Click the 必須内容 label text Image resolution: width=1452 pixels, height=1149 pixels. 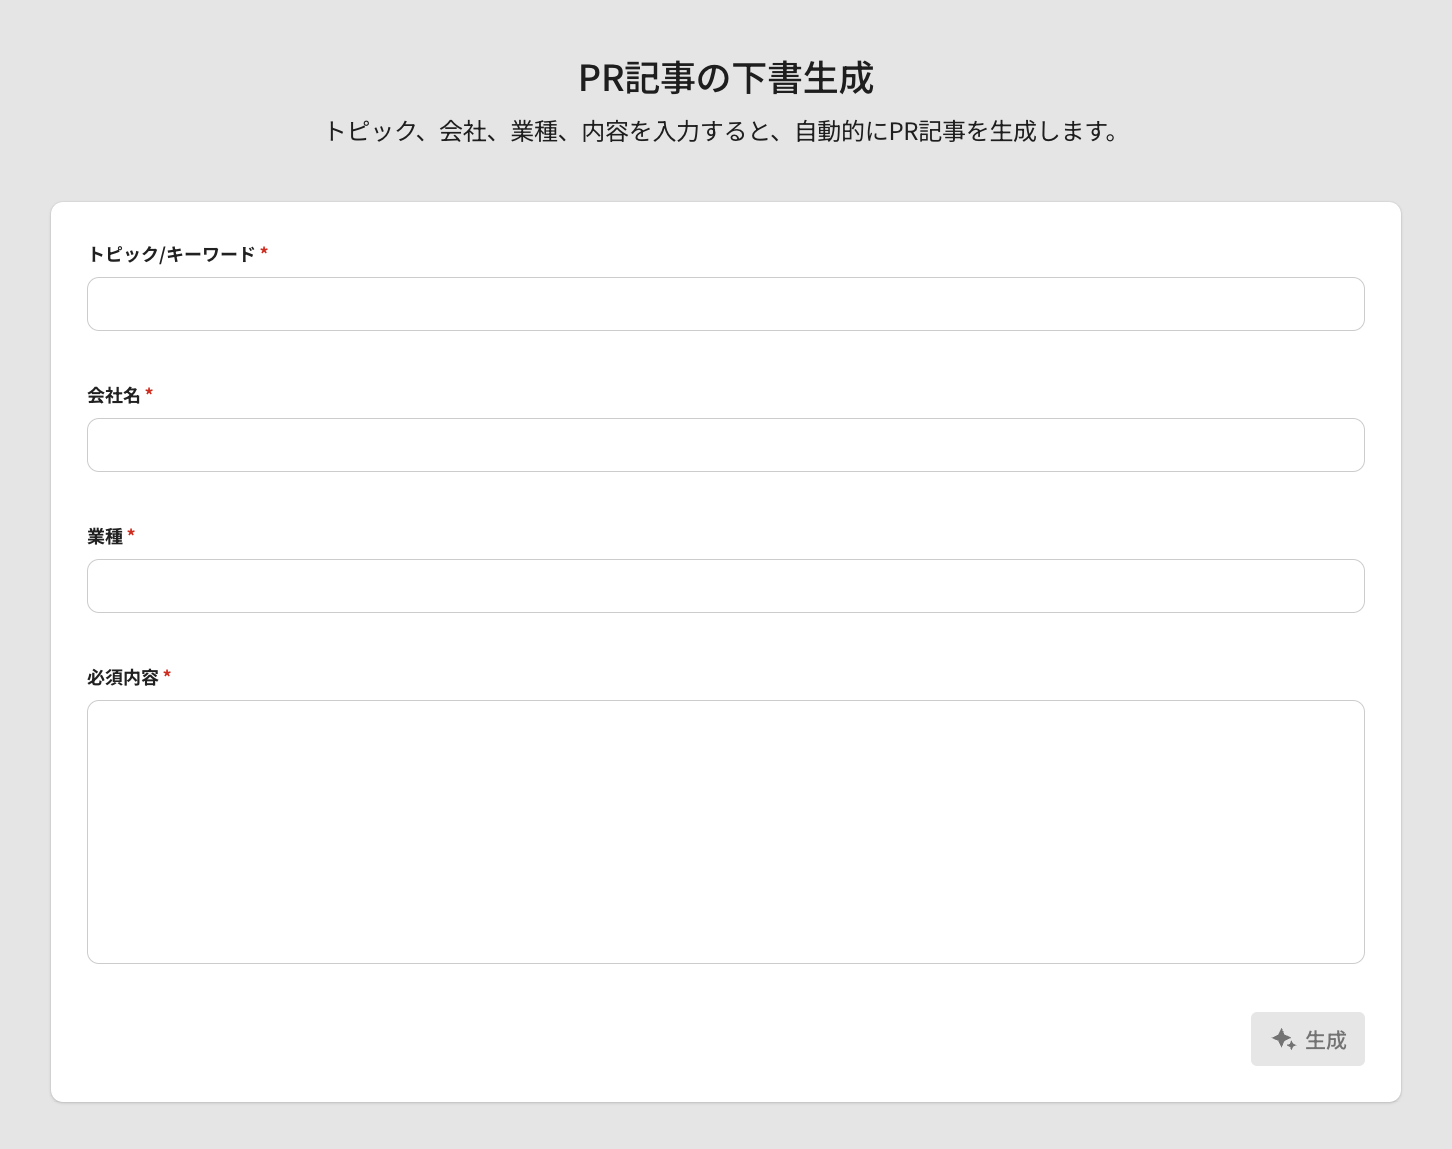pos(122,677)
